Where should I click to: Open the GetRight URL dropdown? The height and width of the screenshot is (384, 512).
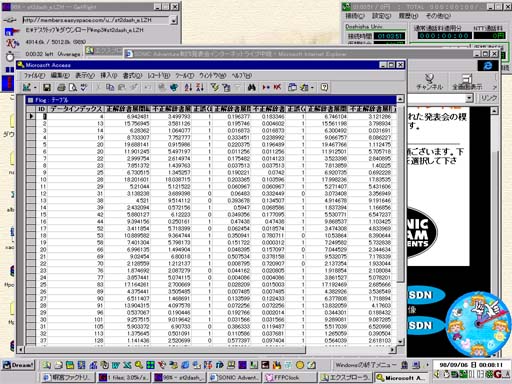[x=174, y=21]
